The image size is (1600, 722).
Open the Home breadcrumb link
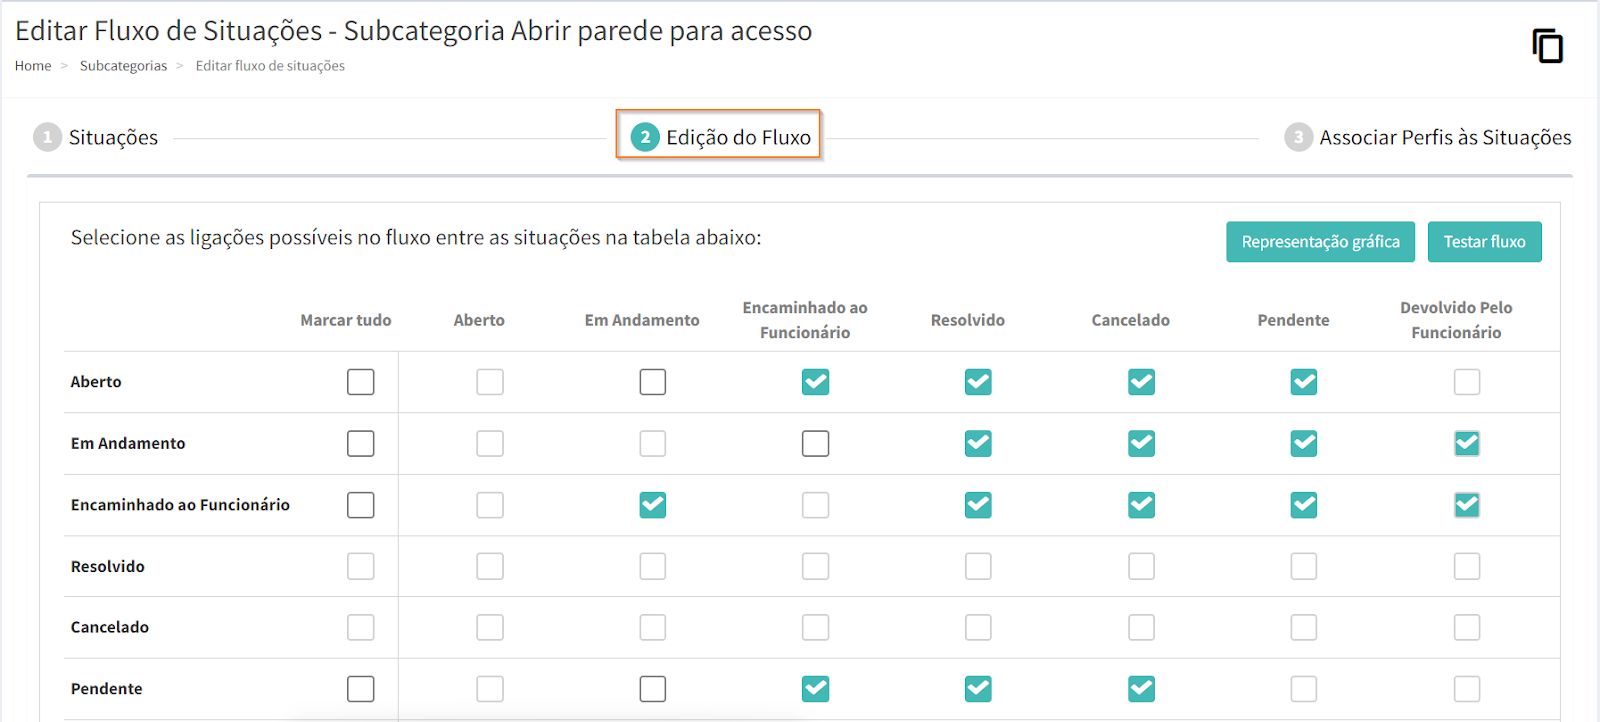(33, 66)
